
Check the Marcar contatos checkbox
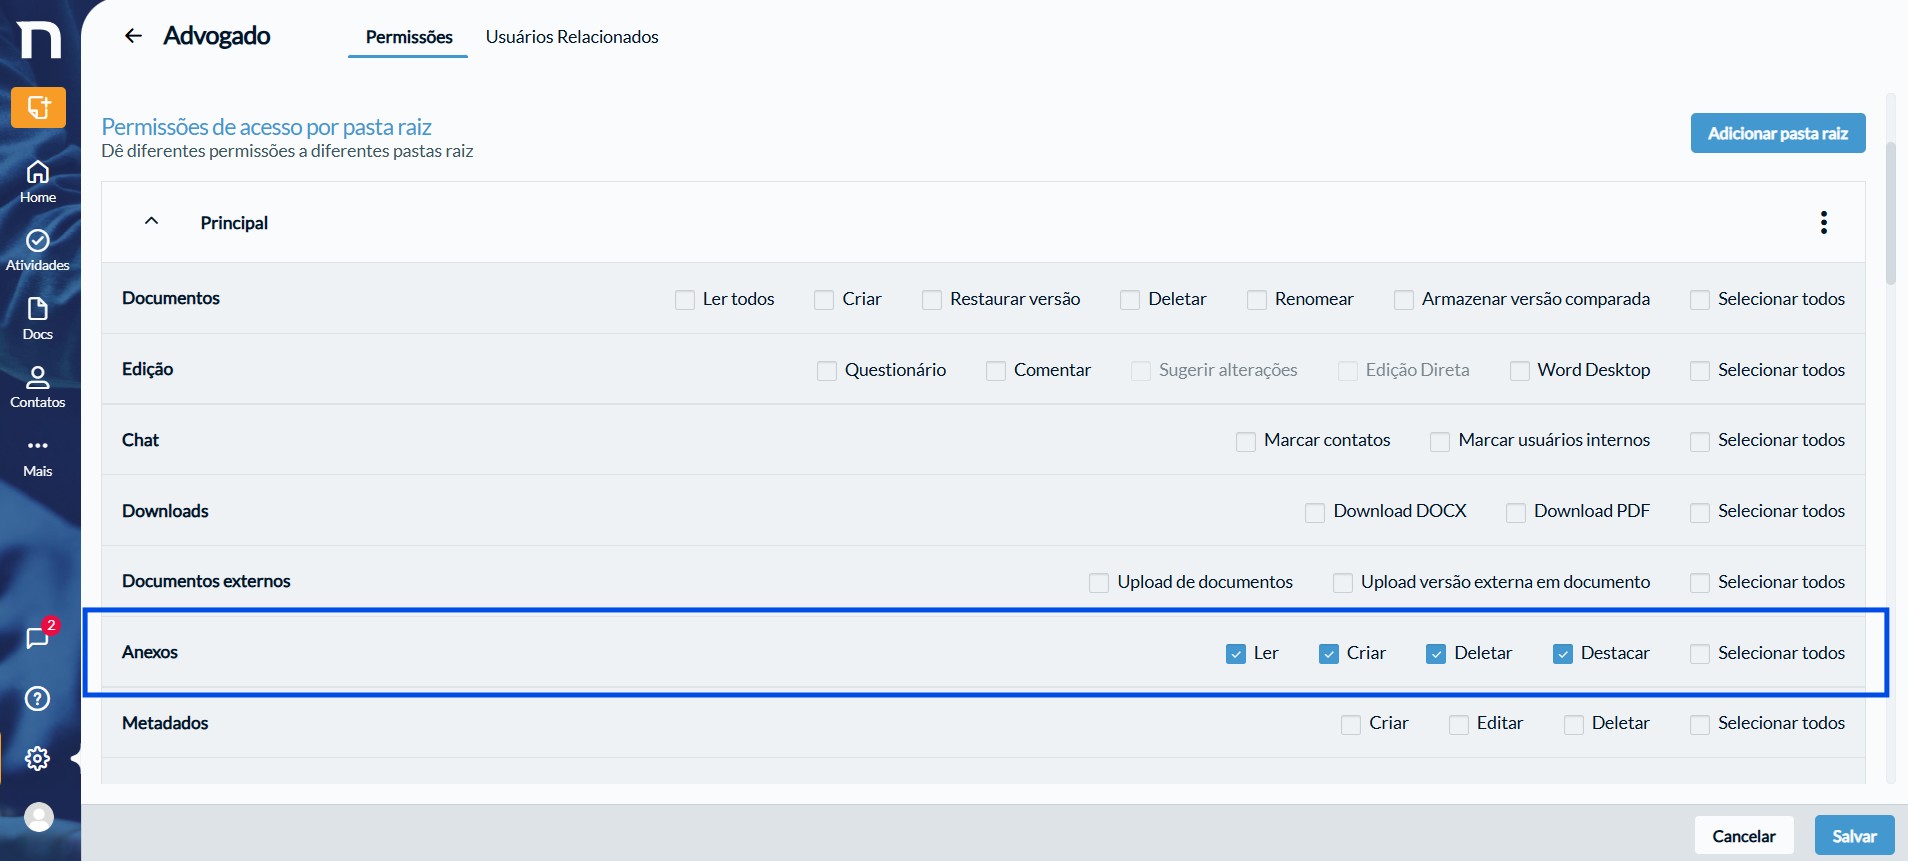(x=1246, y=442)
